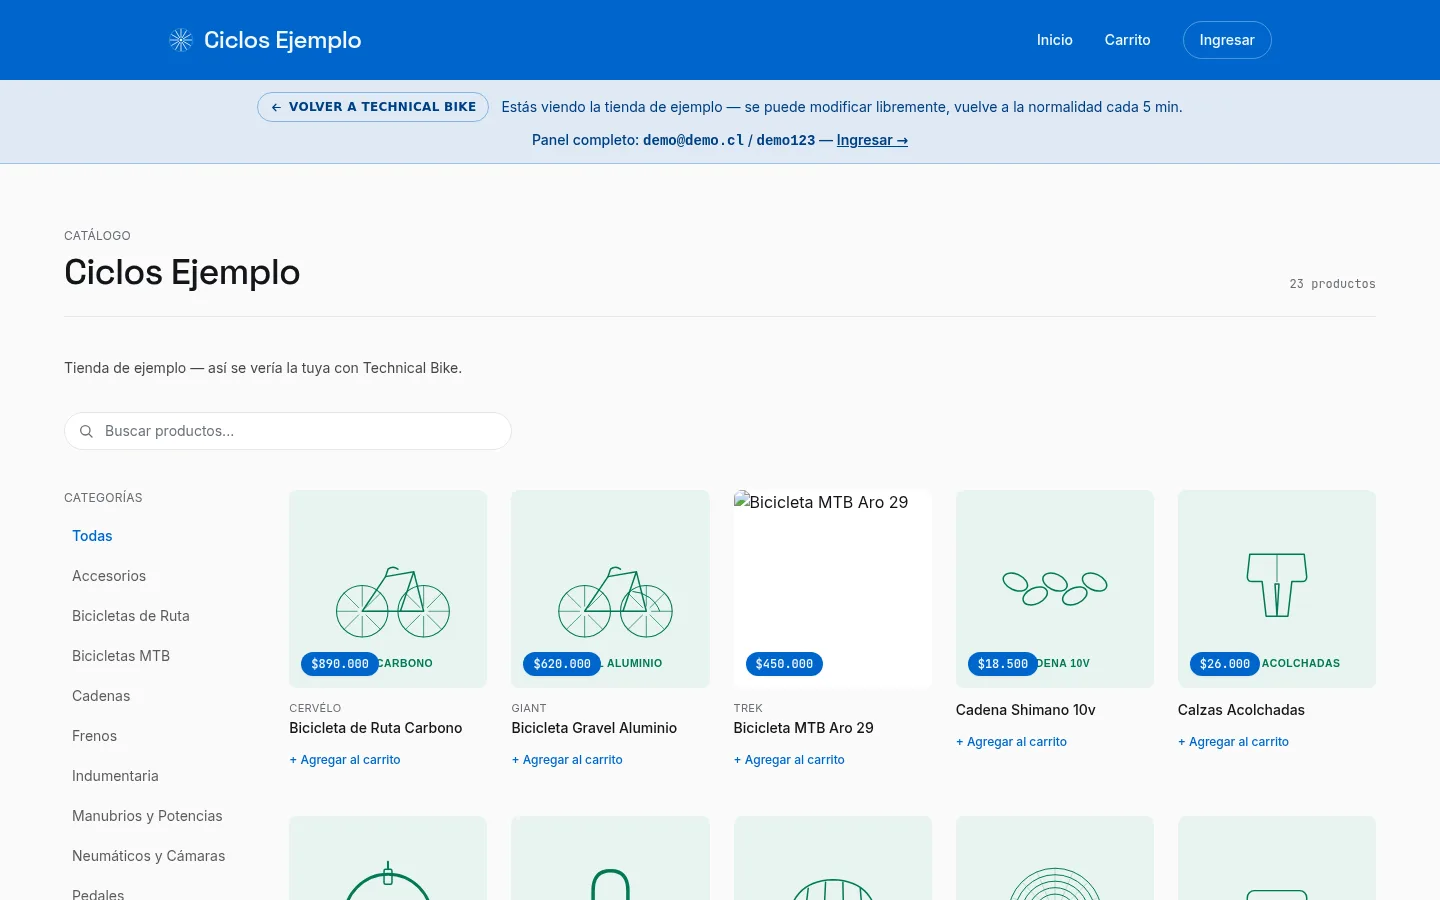Follow the Ingresar → link in banner
This screenshot has height=900, width=1440.
click(872, 140)
